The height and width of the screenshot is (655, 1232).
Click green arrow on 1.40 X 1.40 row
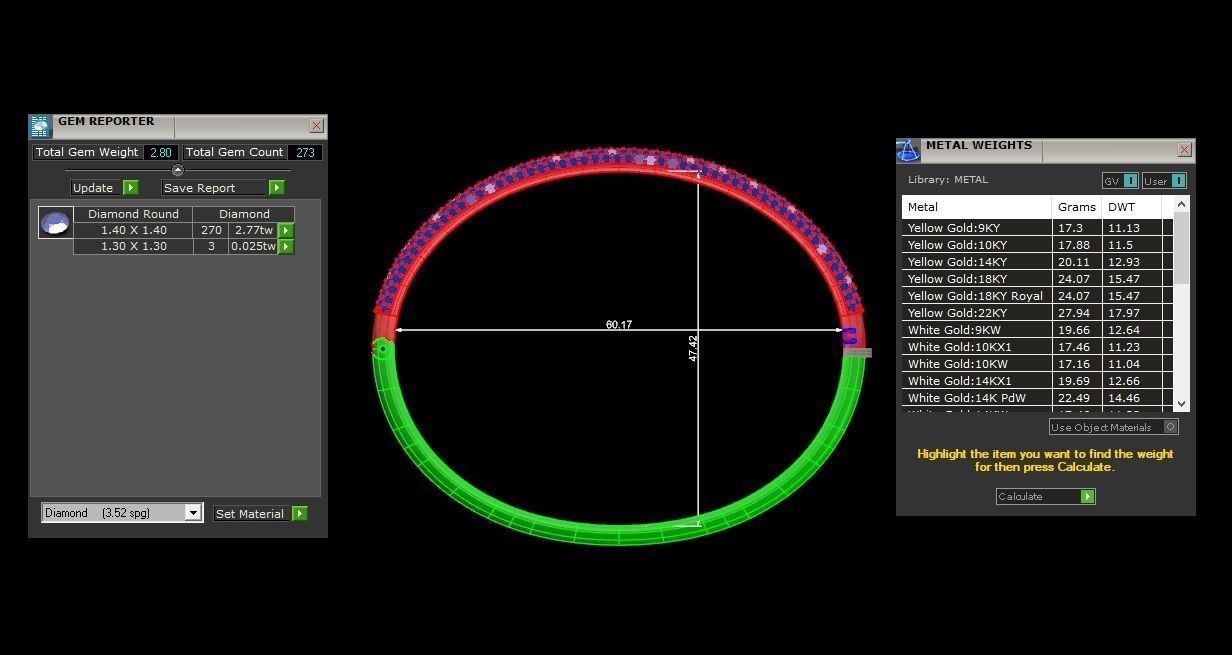286,230
